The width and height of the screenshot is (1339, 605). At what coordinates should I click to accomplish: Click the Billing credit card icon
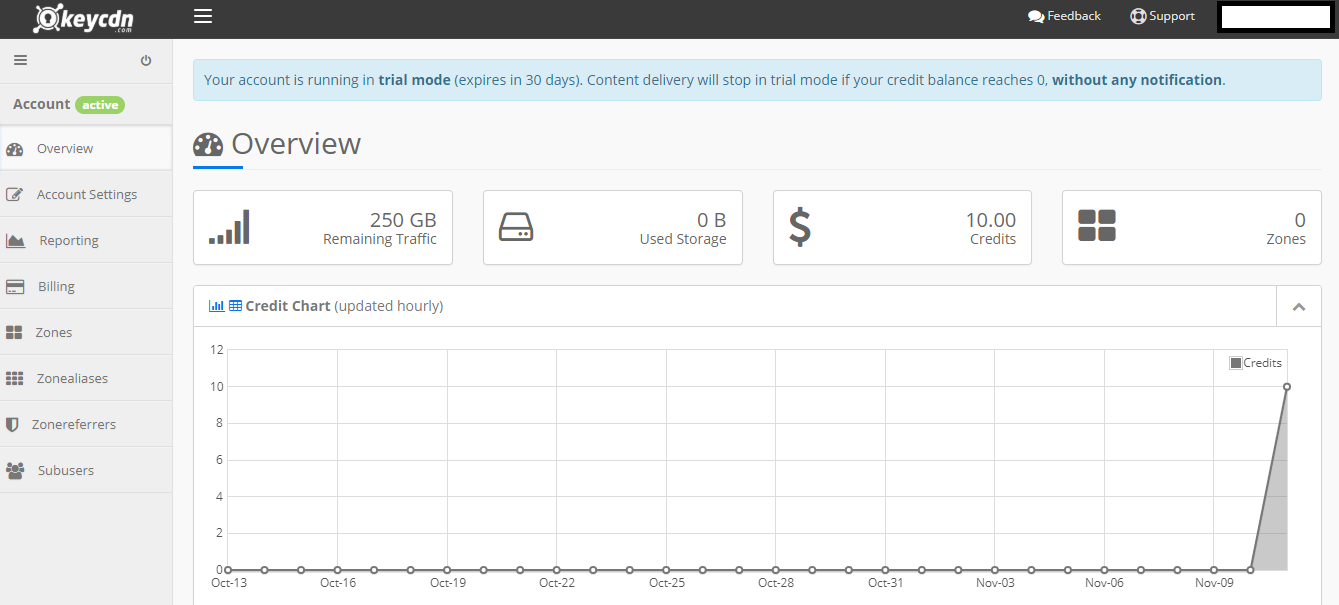click(15, 287)
